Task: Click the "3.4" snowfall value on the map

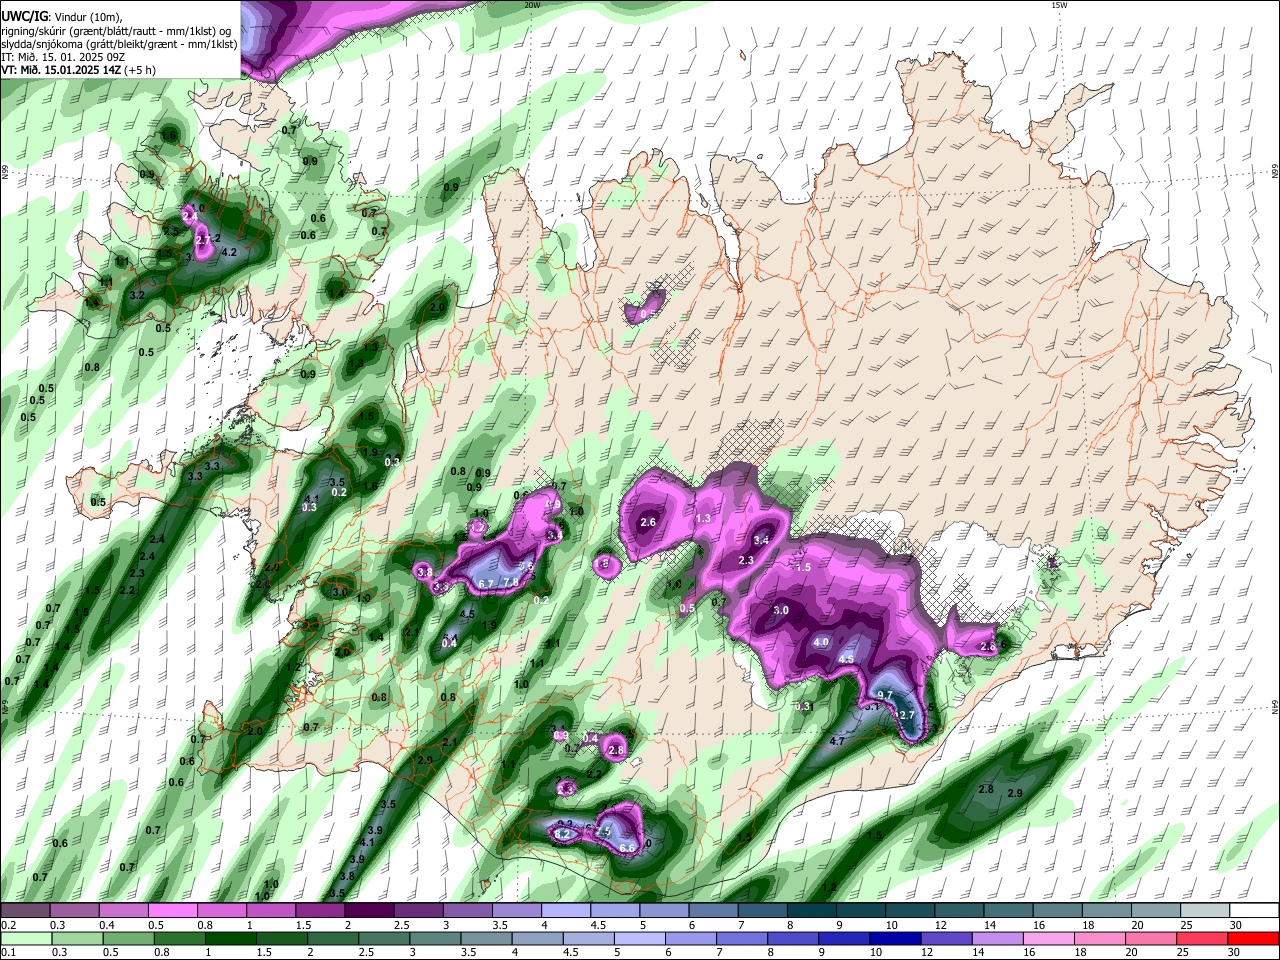Action: [761, 540]
